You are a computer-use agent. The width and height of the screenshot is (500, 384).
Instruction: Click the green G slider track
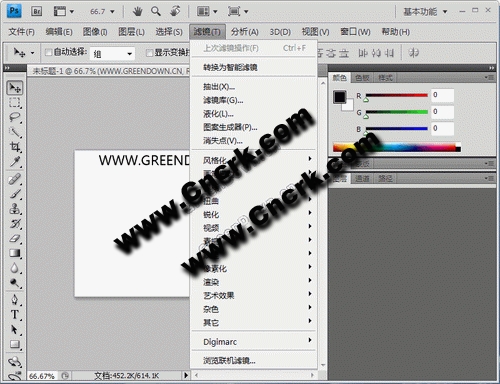(397, 112)
